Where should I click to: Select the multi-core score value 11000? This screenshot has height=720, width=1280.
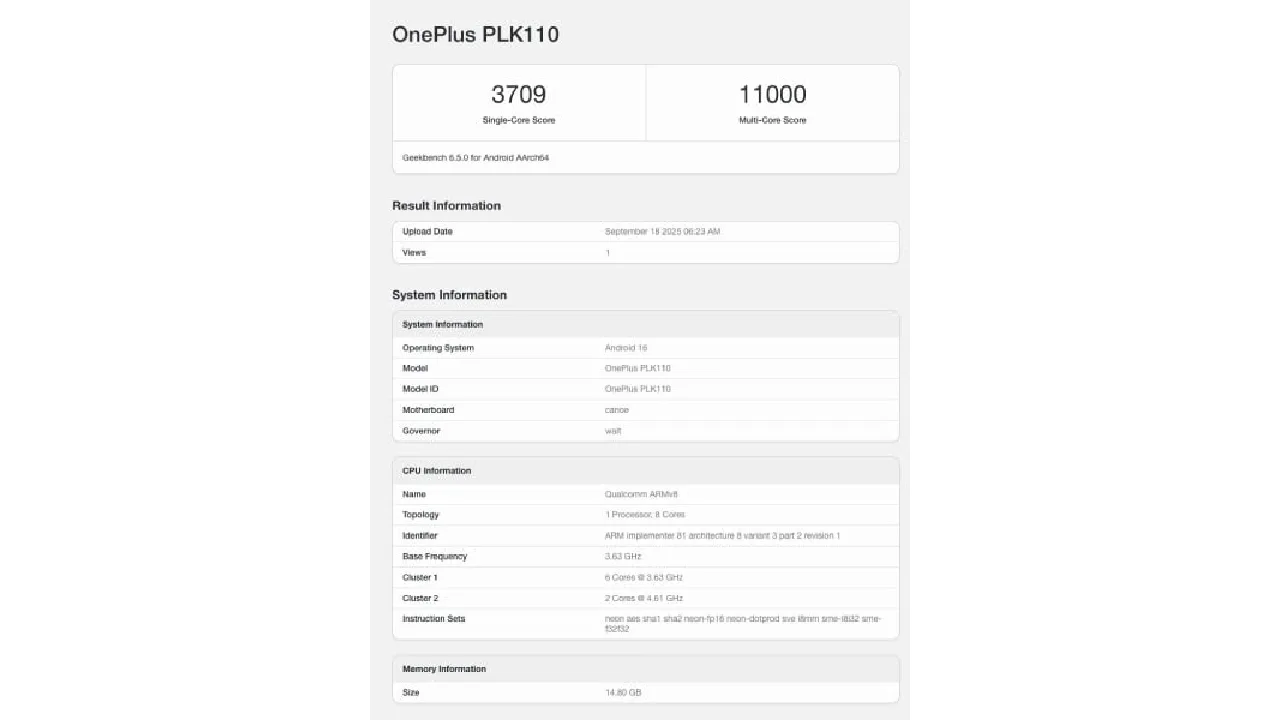click(772, 94)
